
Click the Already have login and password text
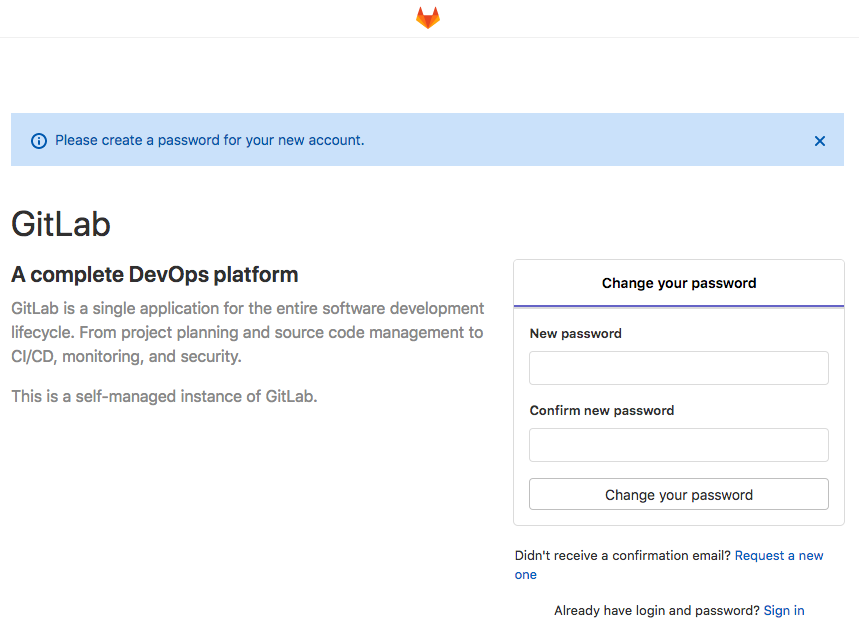coord(655,610)
